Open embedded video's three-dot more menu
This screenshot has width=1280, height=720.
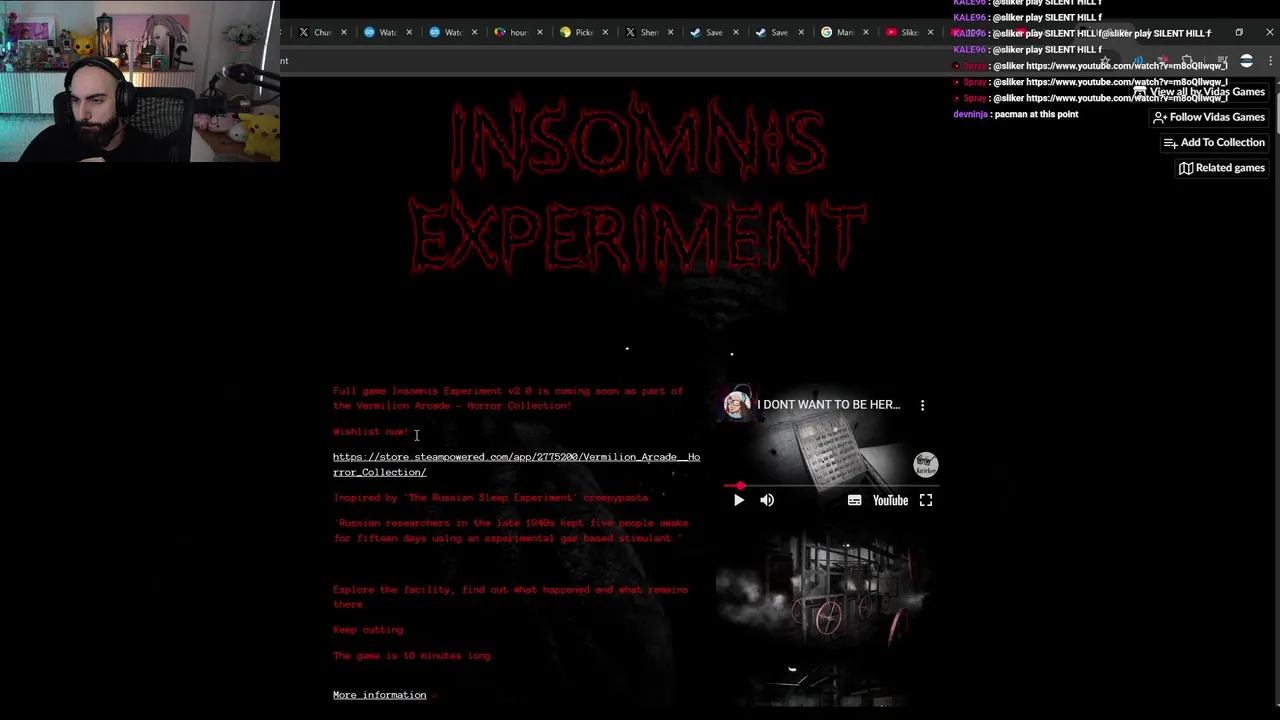pos(922,405)
